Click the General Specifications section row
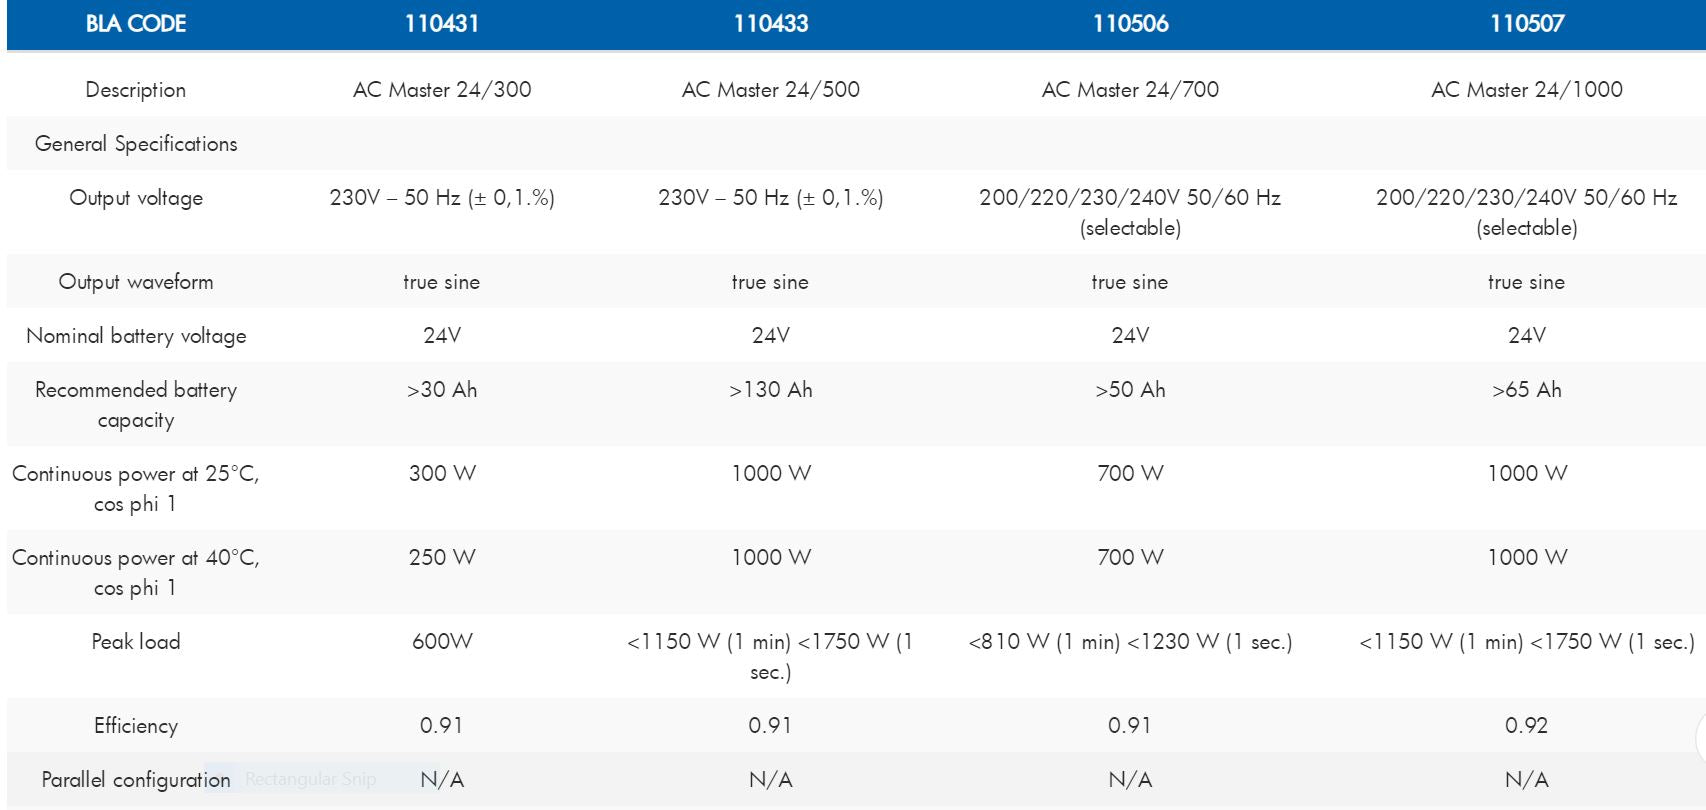Screen dimensions: 1706x810 (x=136, y=144)
